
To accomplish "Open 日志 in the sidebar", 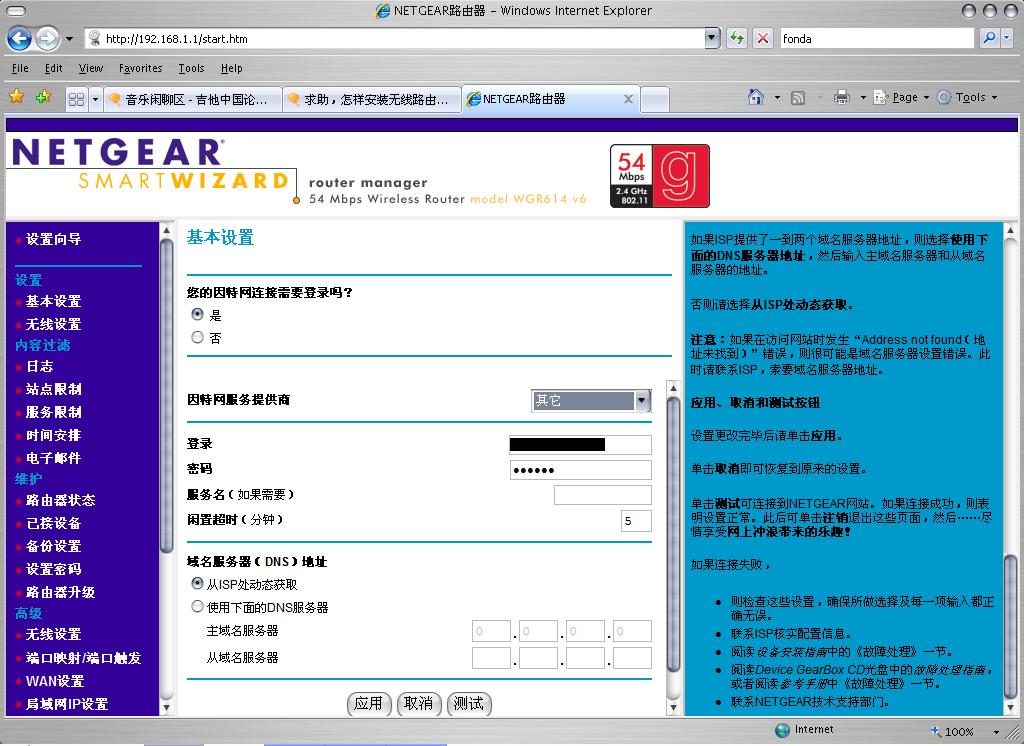I will [40, 366].
